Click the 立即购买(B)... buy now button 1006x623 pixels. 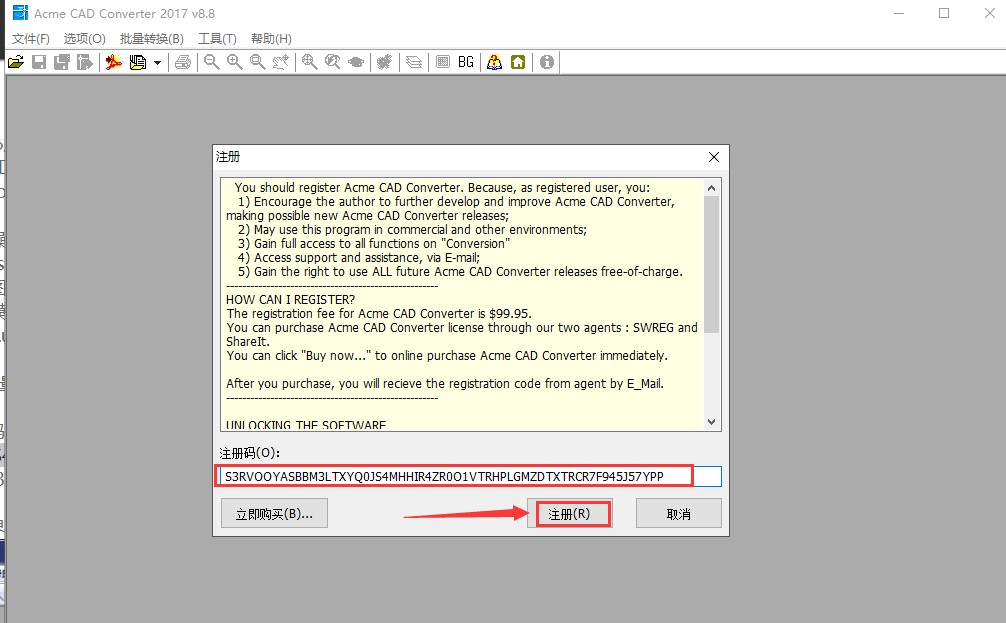point(275,513)
